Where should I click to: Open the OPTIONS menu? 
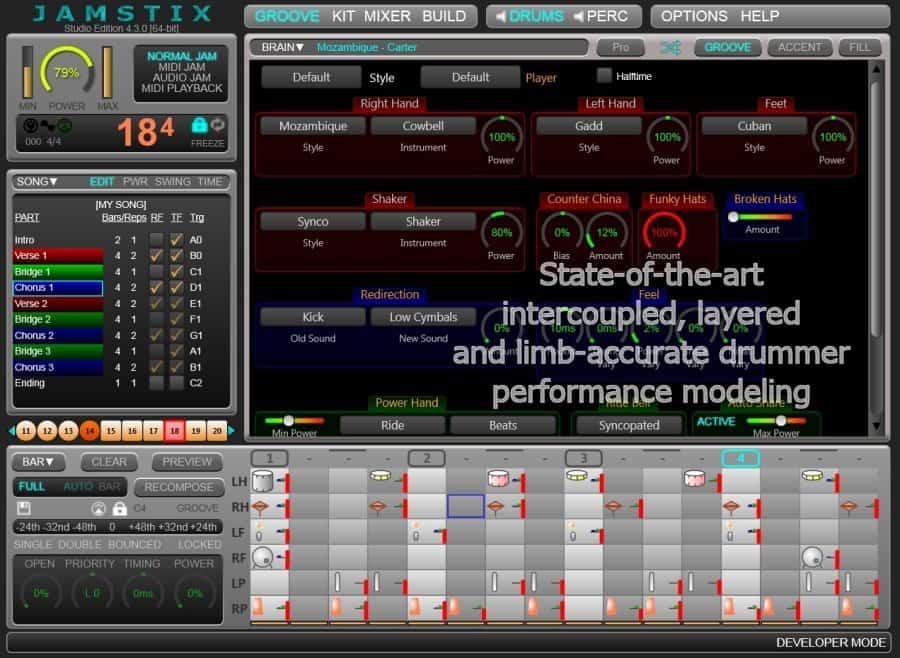pyautogui.click(x=694, y=16)
